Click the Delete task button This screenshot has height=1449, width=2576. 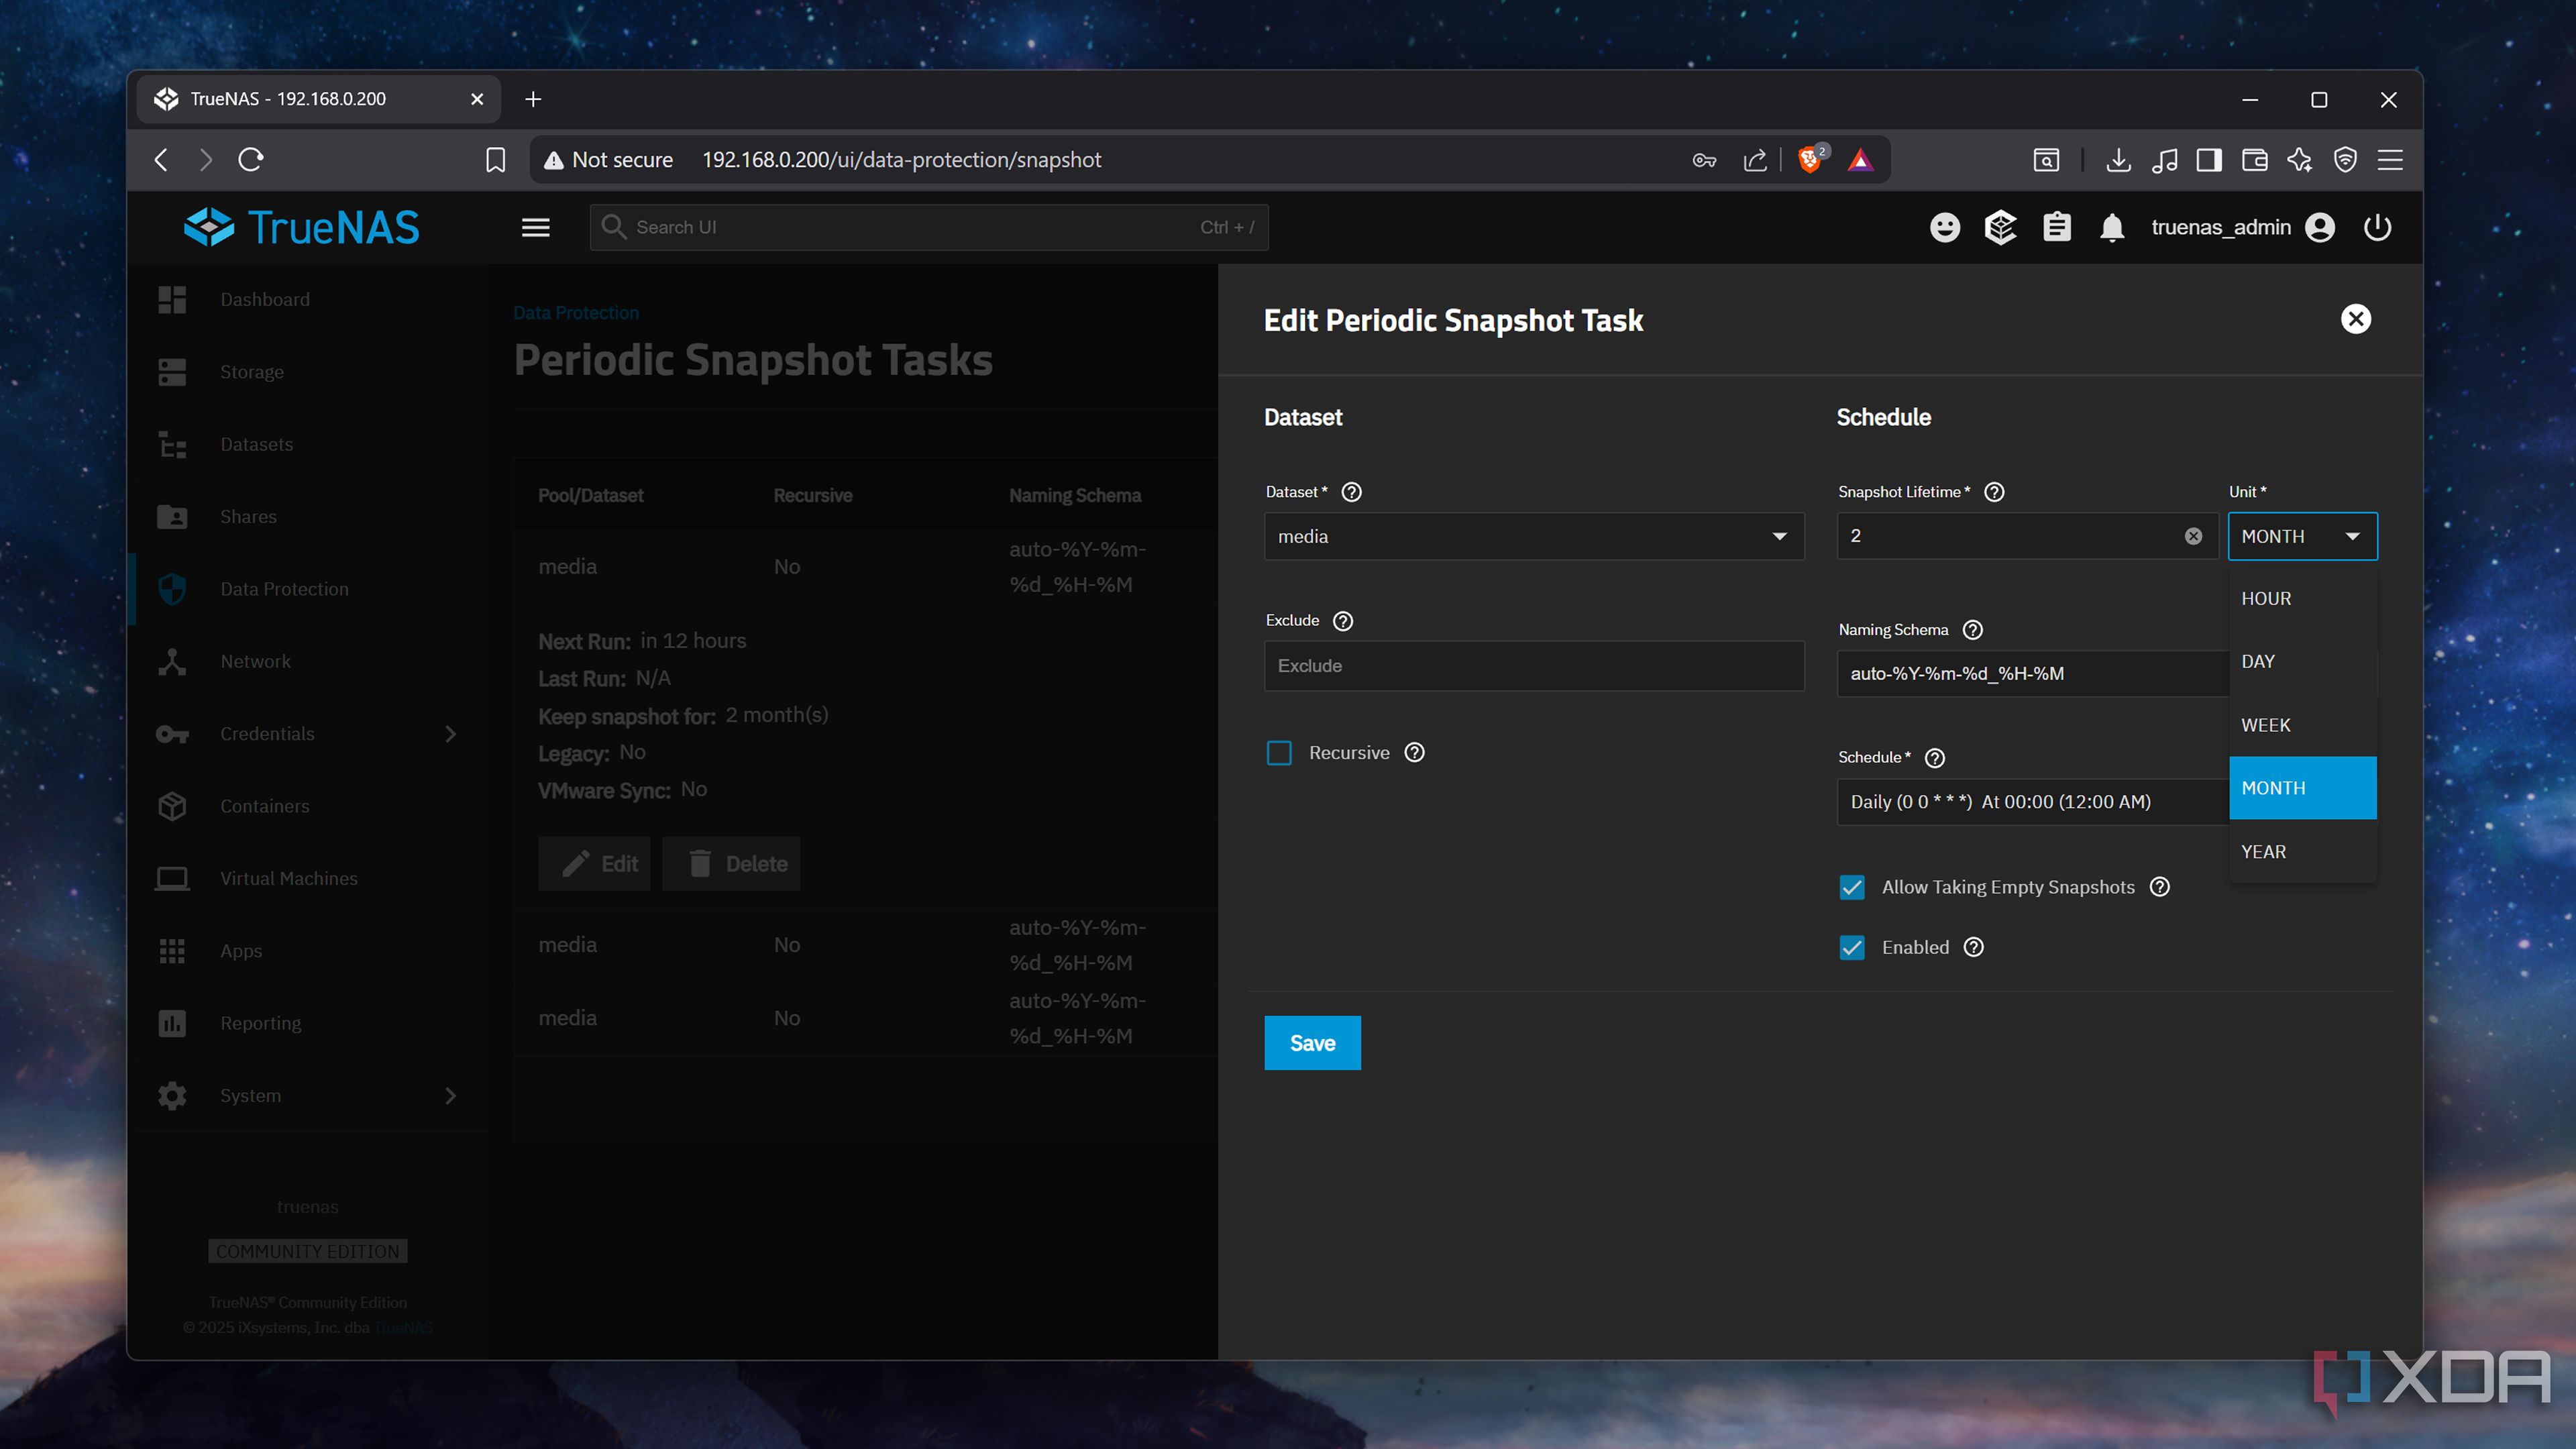point(731,863)
